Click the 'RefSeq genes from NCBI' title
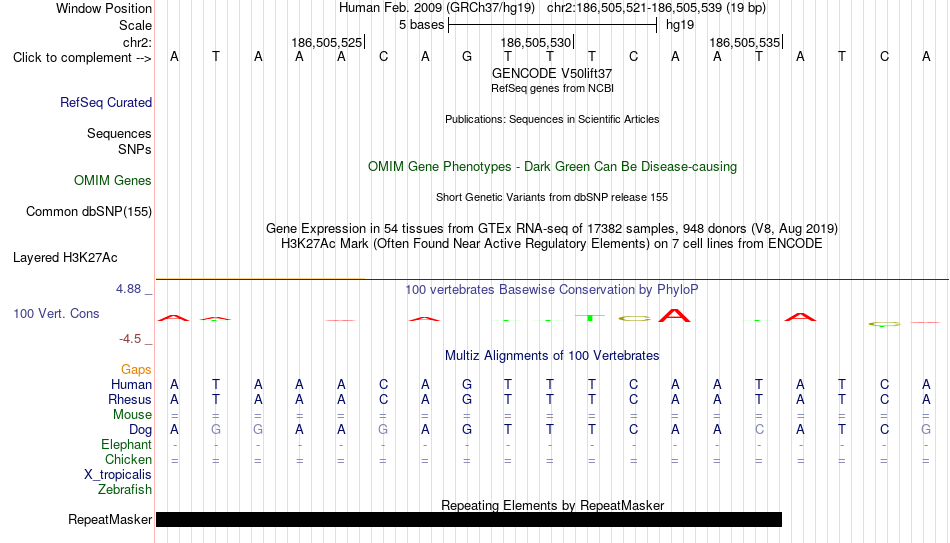Screen dimensions: 950x543 553,88
